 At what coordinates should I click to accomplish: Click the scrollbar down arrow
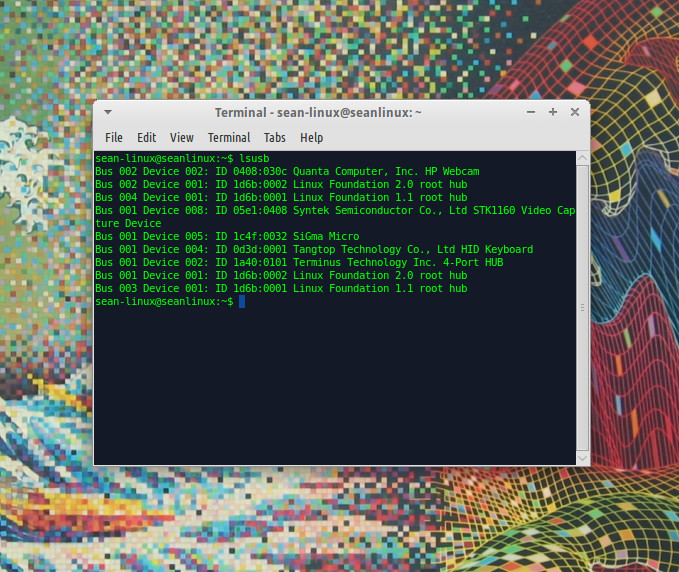pyautogui.click(x=582, y=458)
